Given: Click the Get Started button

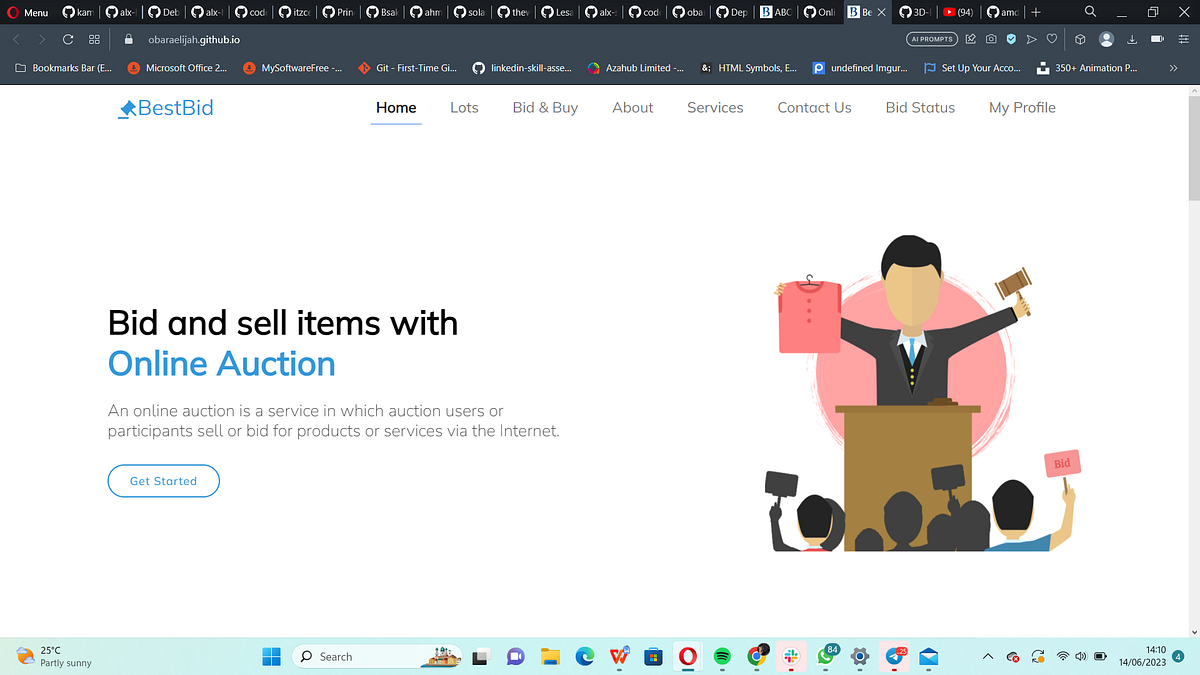Looking at the screenshot, I should coord(163,481).
